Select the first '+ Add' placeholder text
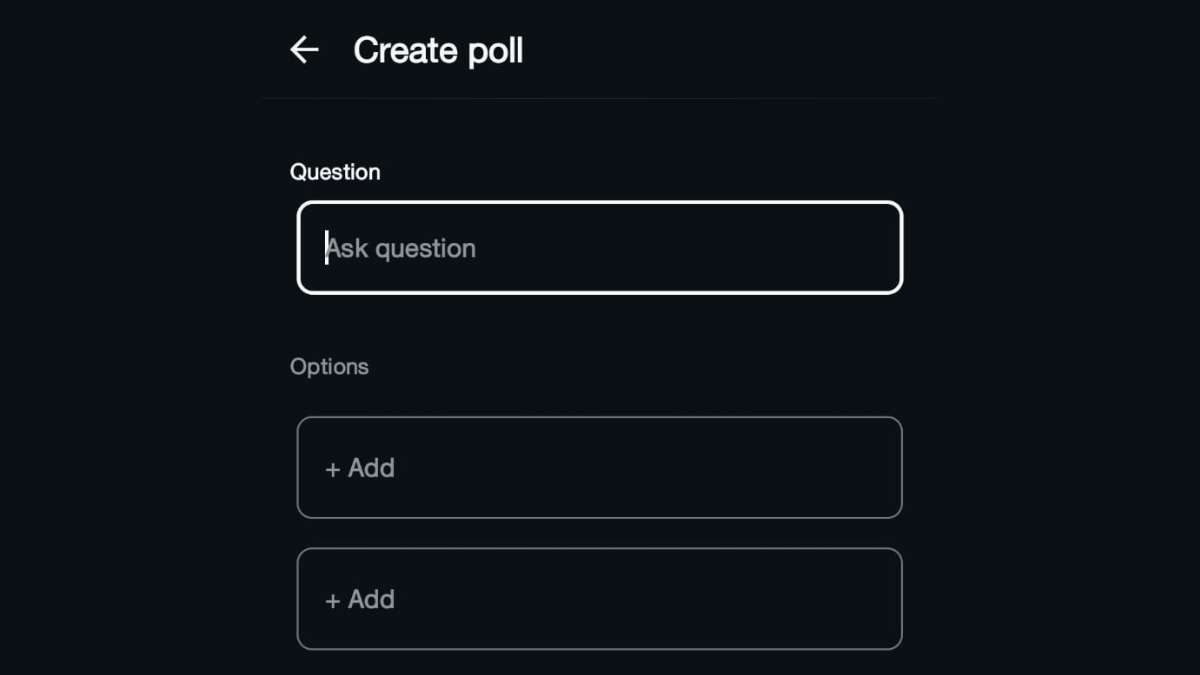Screen dimensions: 1200x675 tap(360, 468)
